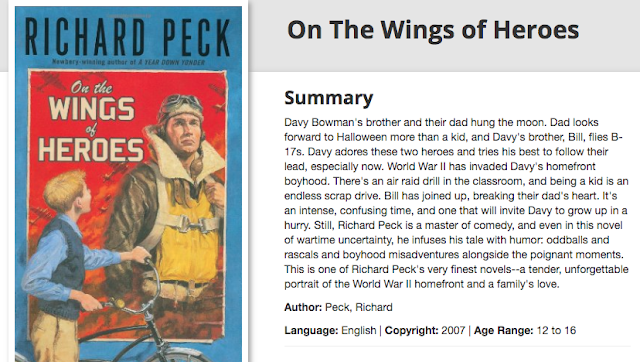Click the 2007 copyright year

pos(453,330)
